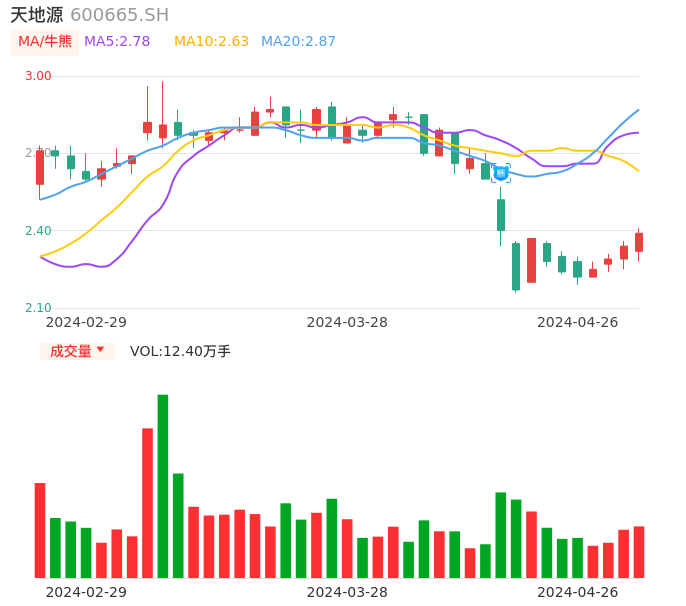
Task: Click the 2.40 price axis label
Action: point(37,231)
